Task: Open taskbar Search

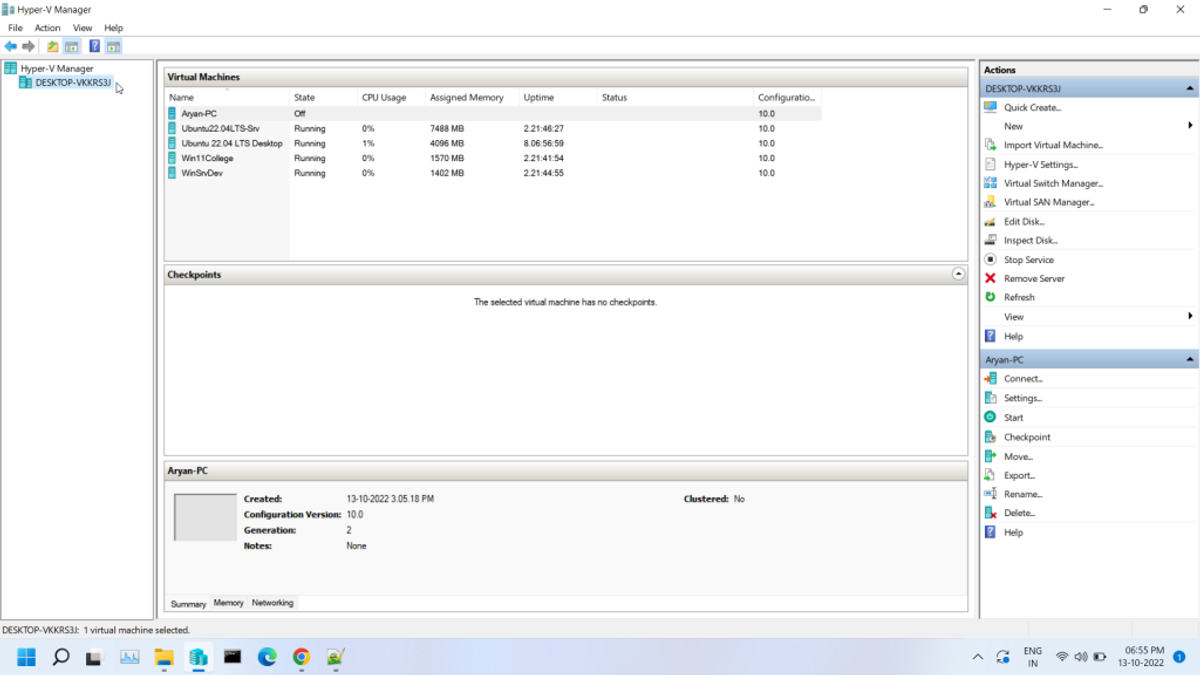Action: click(x=61, y=657)
